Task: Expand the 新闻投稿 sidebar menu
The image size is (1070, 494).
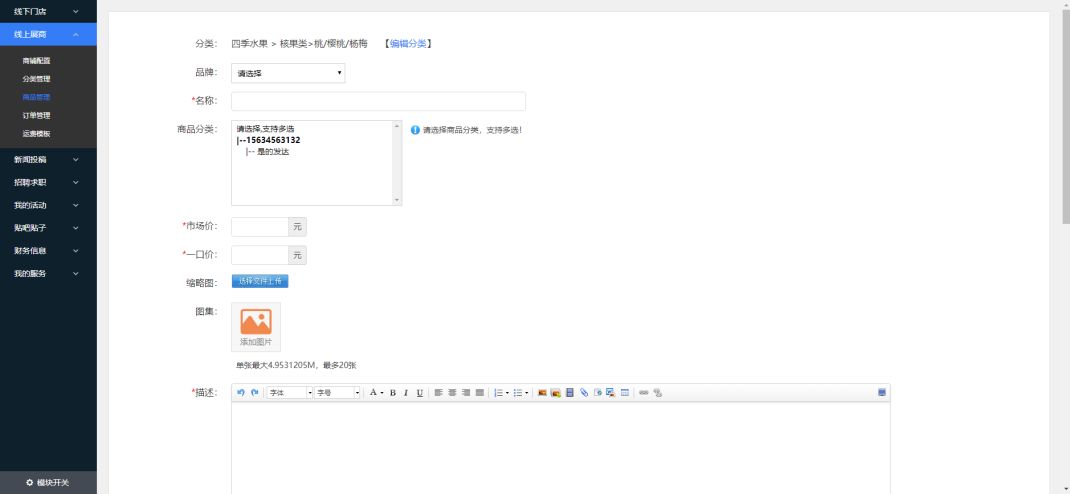Action: pyautogui.click(x=48, y=159)
